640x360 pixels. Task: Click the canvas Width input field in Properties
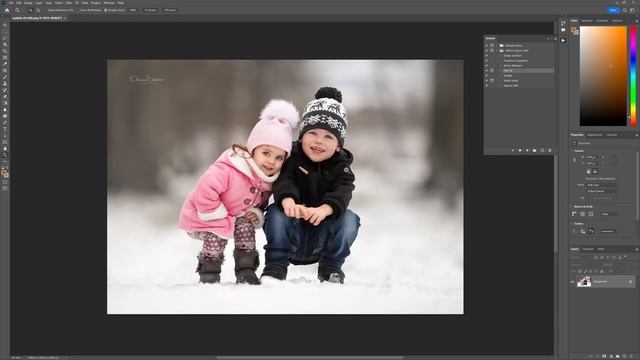click(592, 157)
